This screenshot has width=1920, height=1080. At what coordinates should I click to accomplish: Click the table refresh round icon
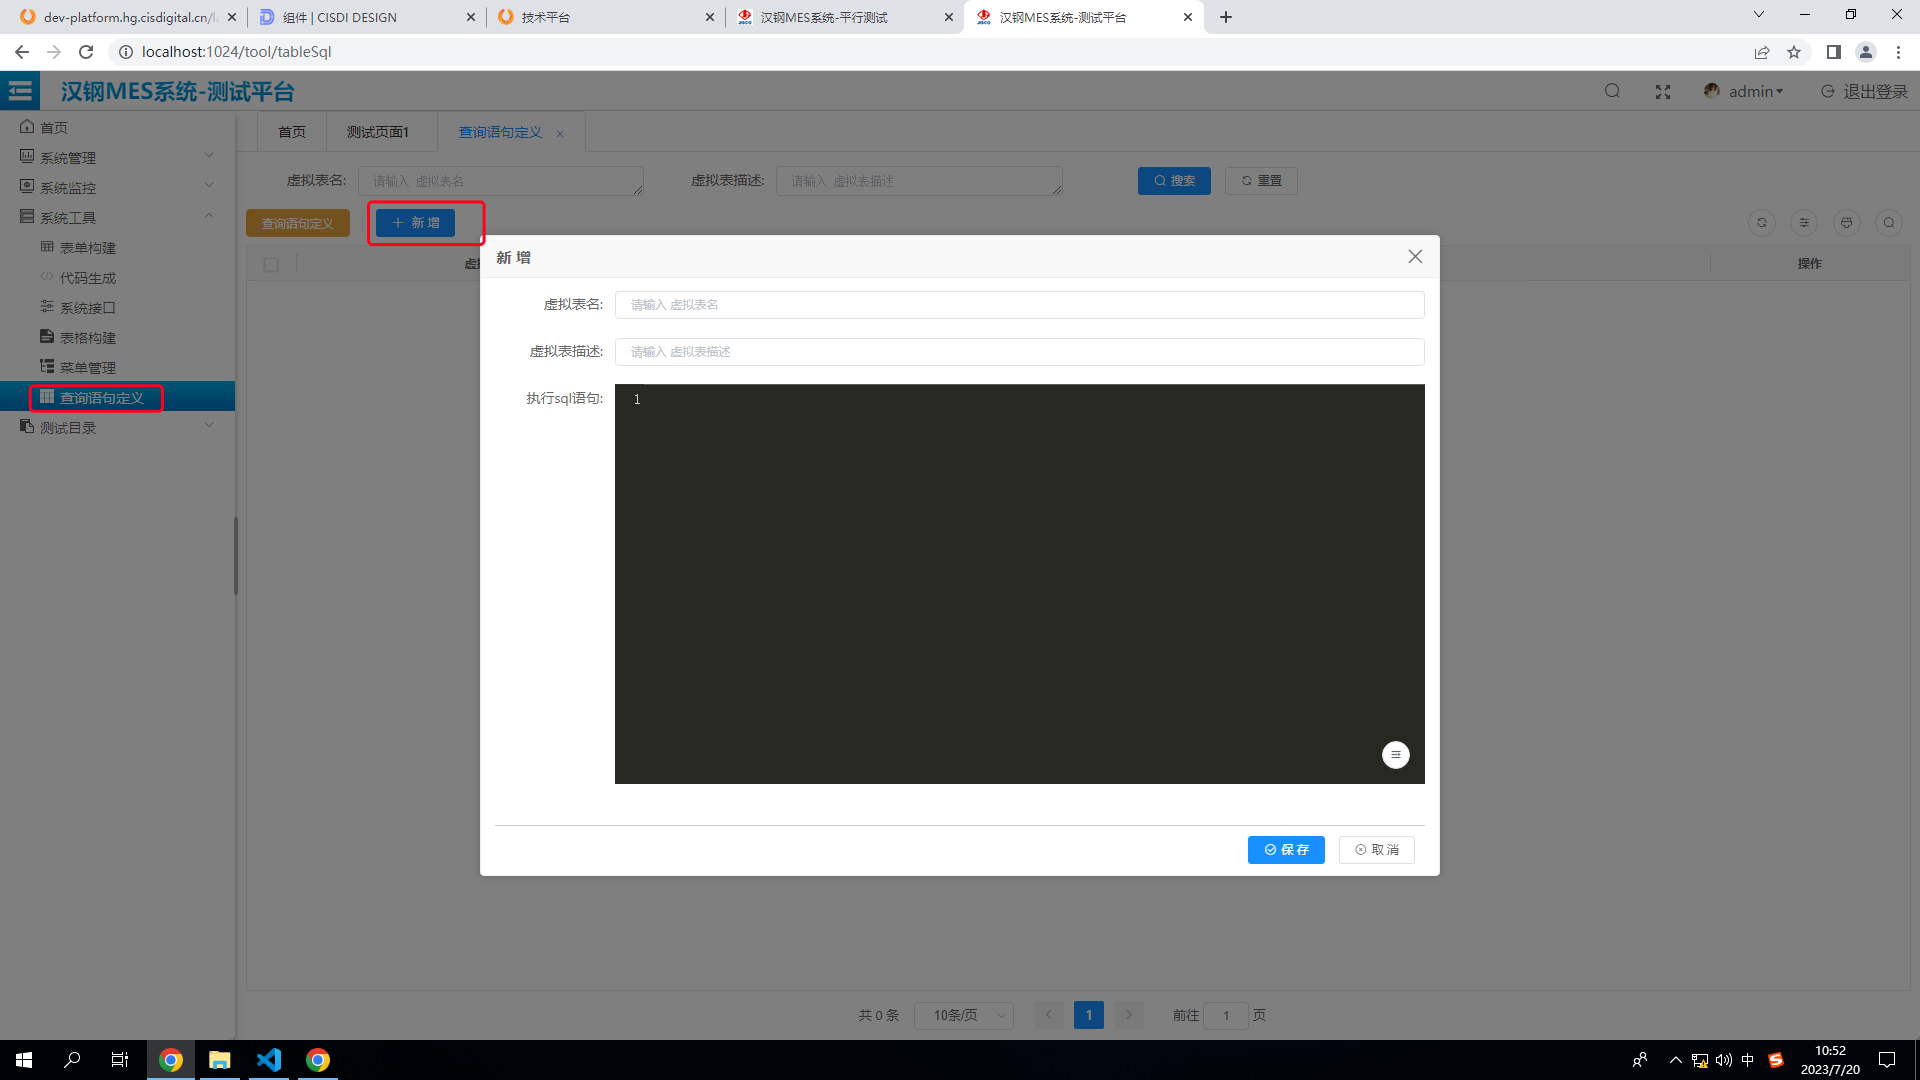[1761, 222]
